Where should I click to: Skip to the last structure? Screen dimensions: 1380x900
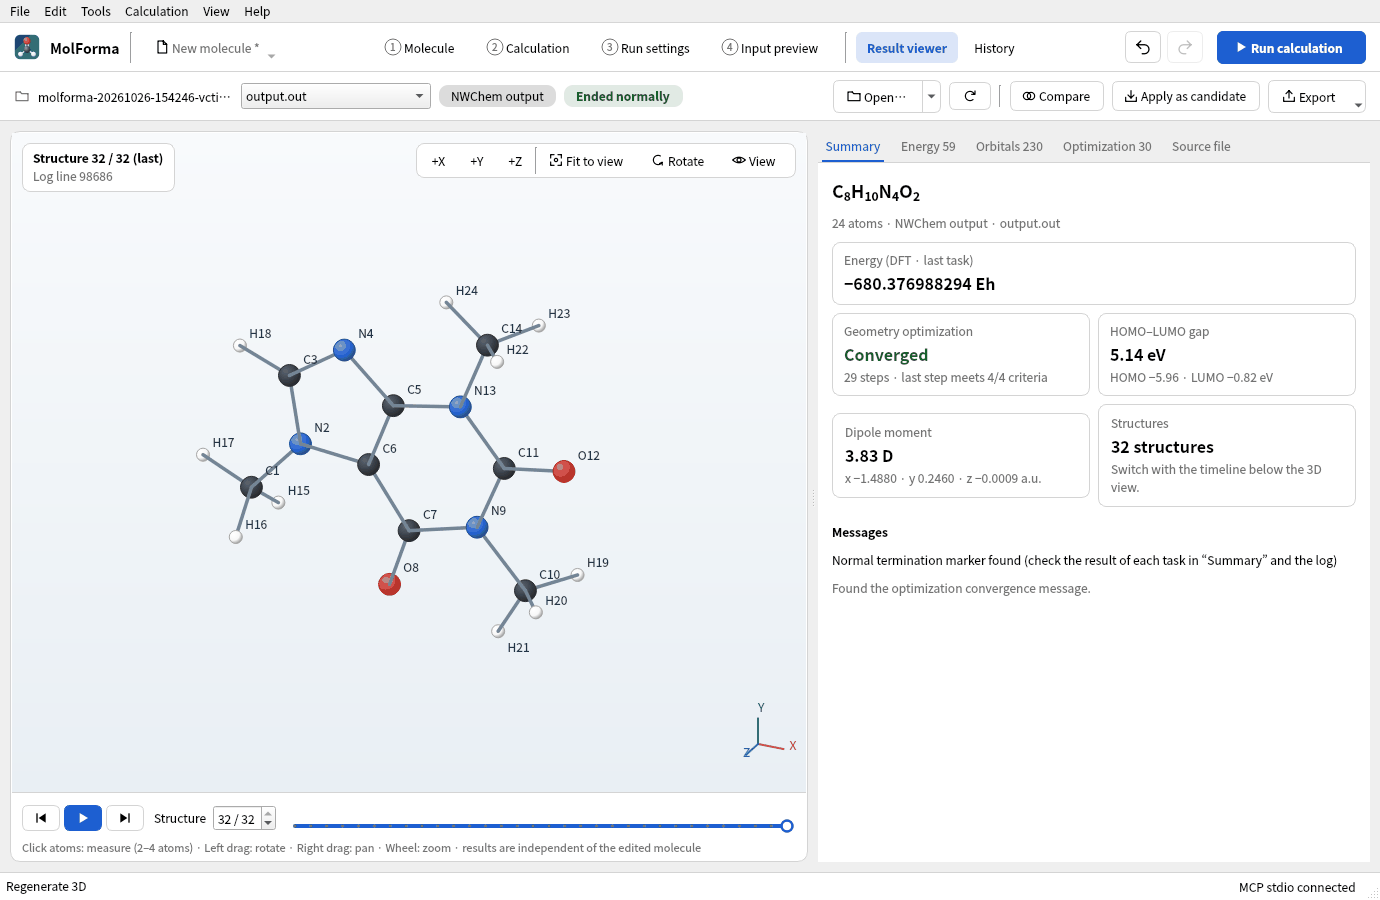pos(125,818)
